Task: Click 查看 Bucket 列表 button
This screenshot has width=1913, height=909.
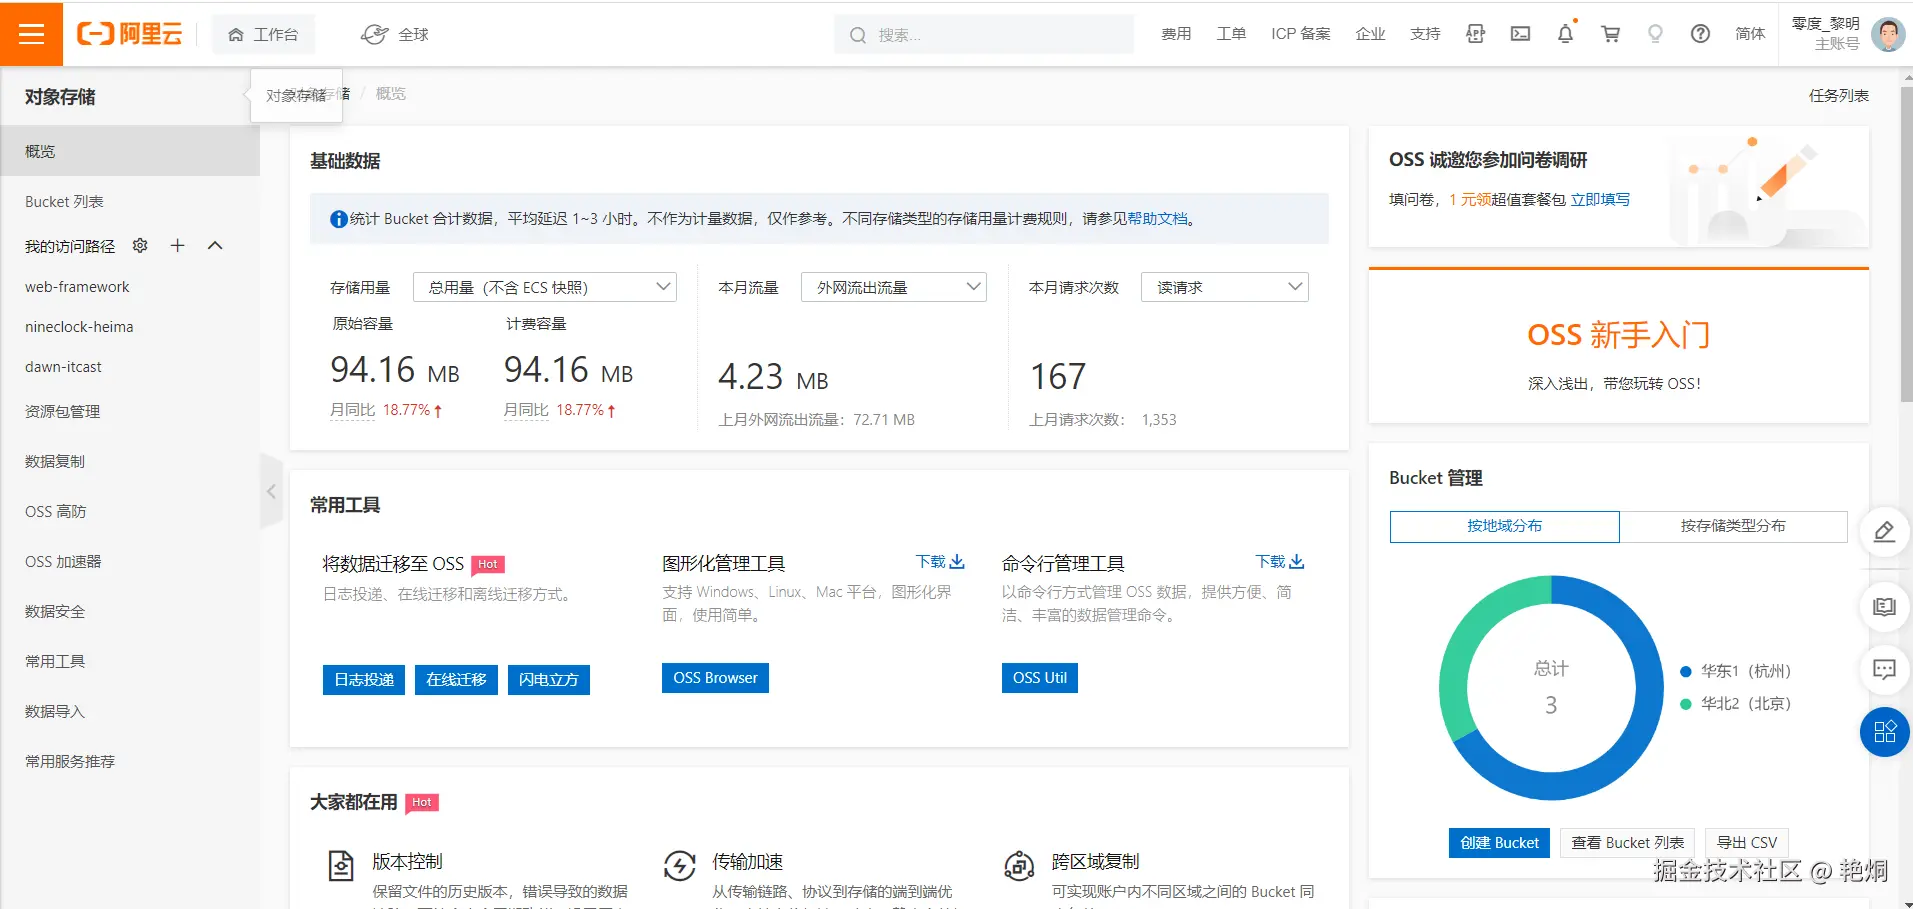Action: tap(1628, 843)
